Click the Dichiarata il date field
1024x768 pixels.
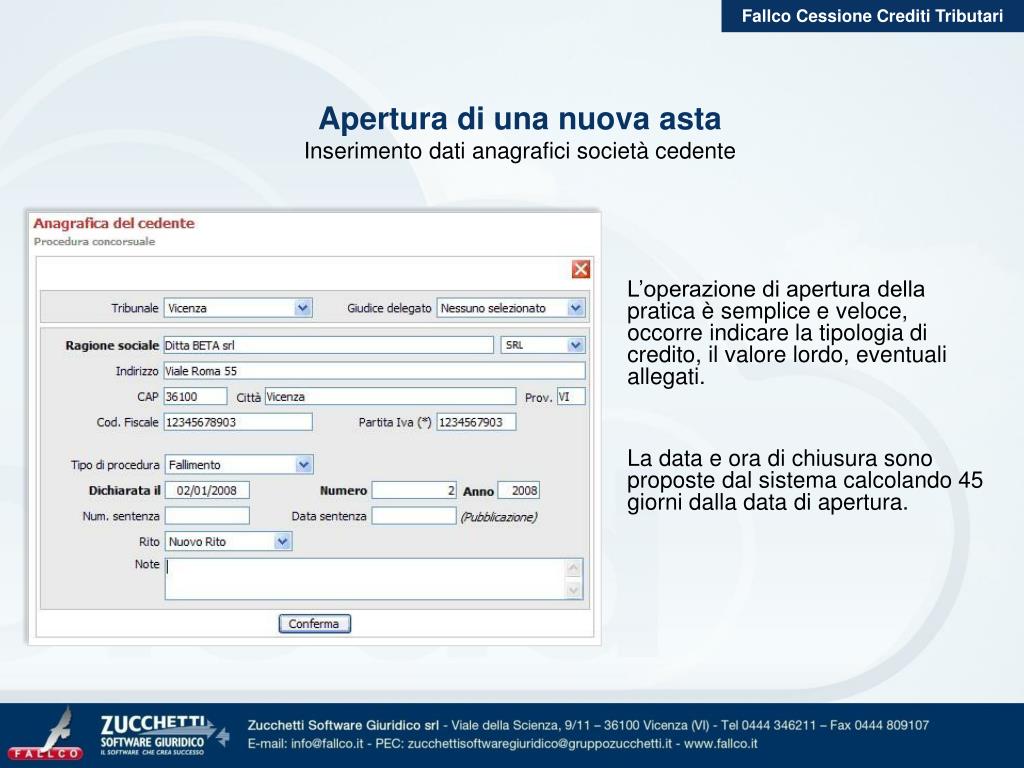207,490
